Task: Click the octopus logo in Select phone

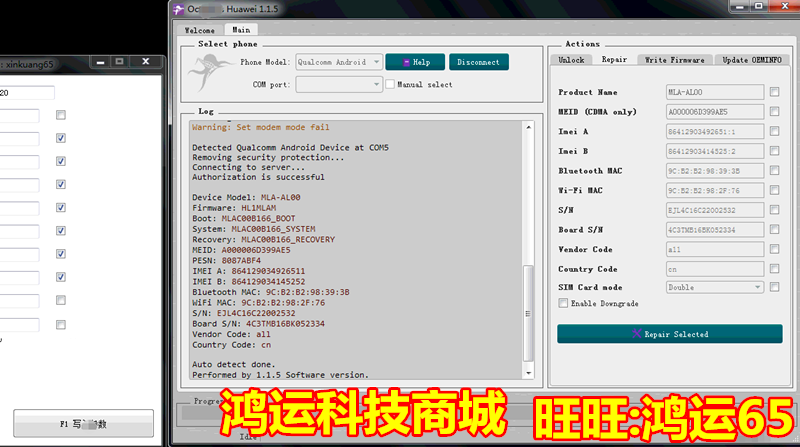Action: [x=209, y=72]
